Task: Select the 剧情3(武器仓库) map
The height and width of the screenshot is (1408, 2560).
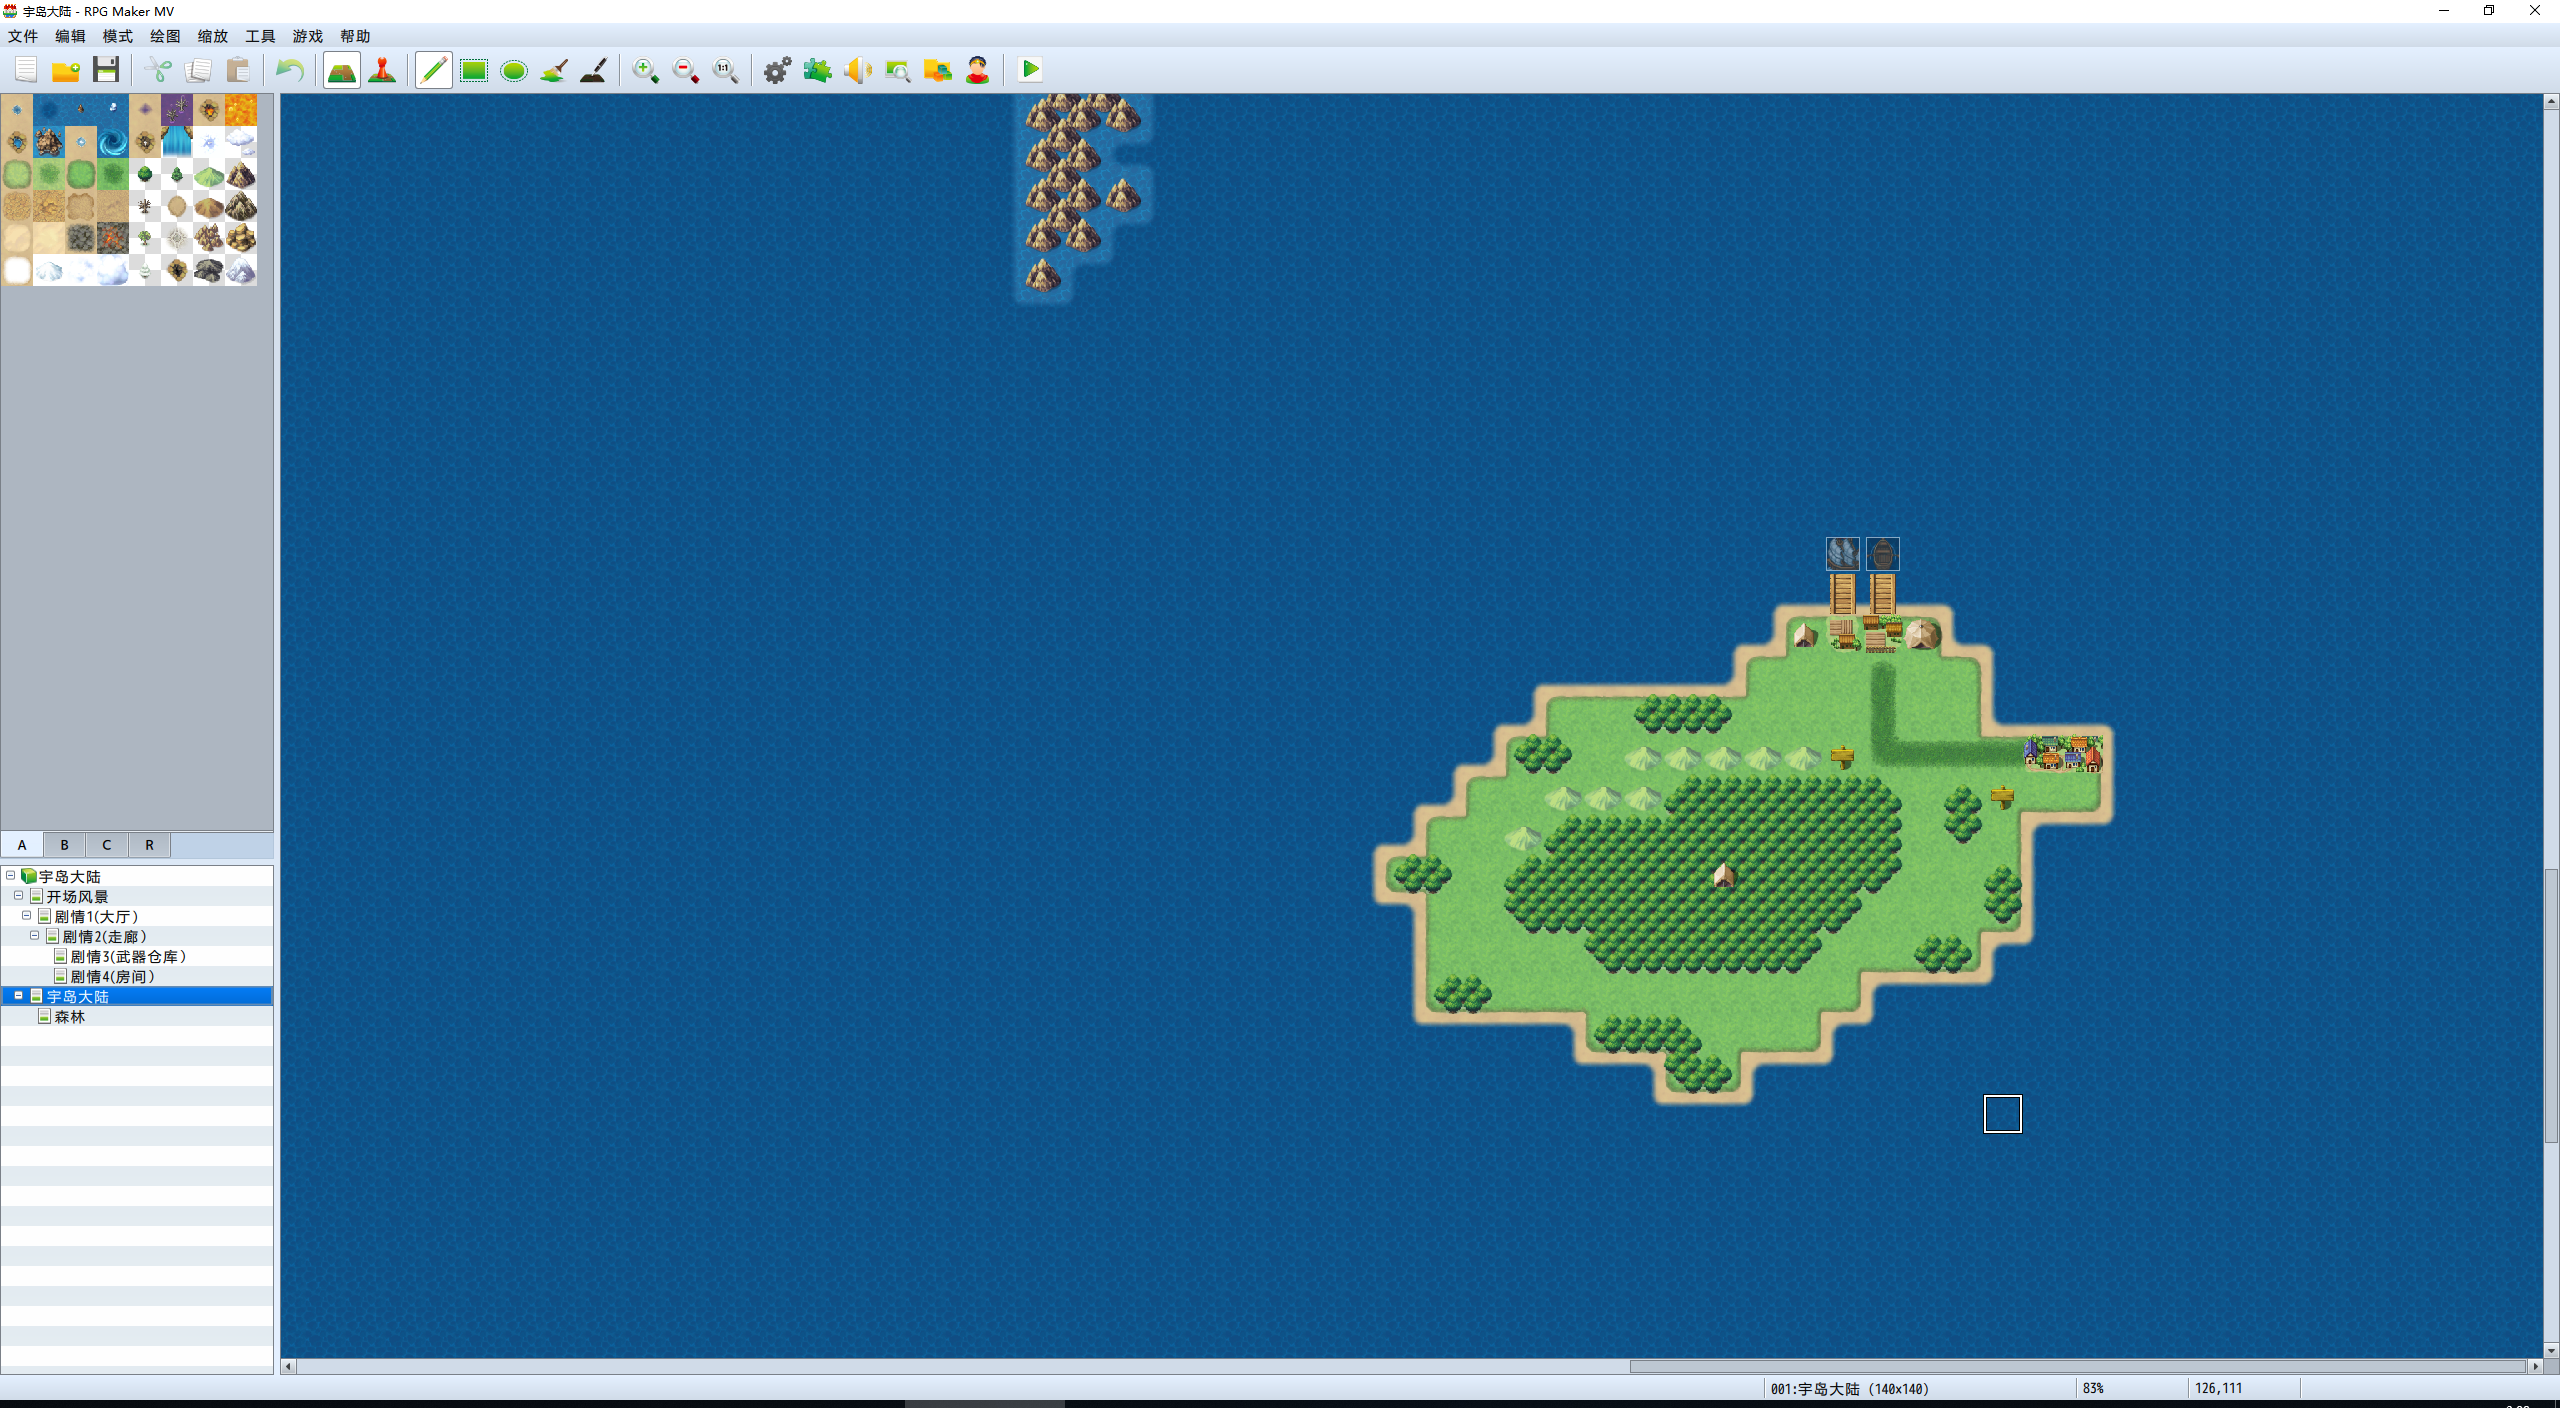Action: pos(128,957)
